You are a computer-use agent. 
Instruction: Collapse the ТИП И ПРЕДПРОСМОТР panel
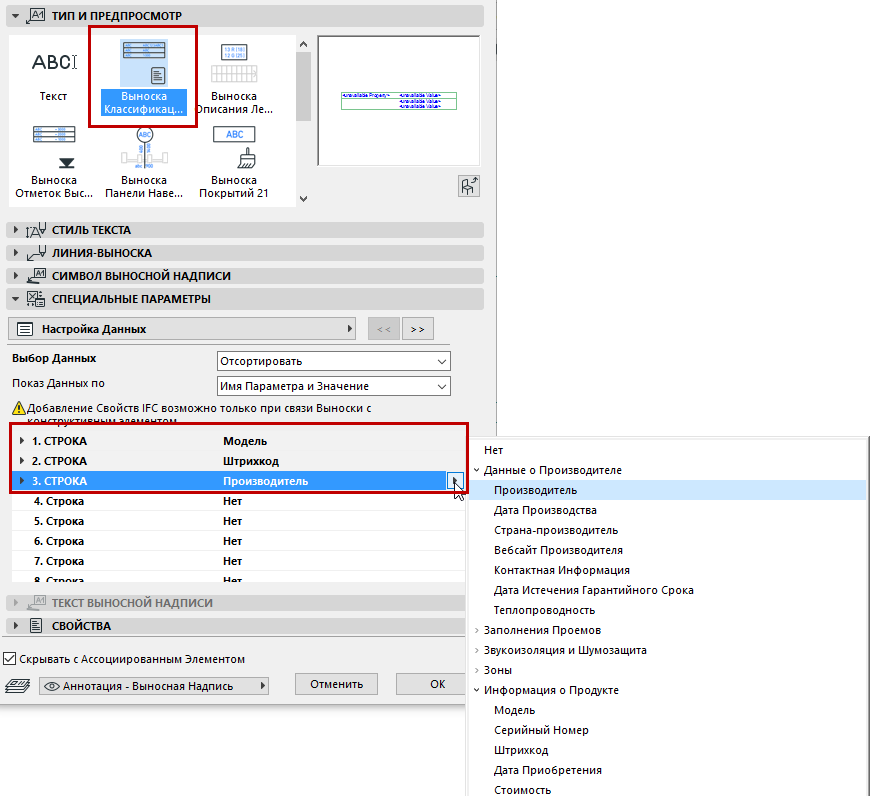16,16
